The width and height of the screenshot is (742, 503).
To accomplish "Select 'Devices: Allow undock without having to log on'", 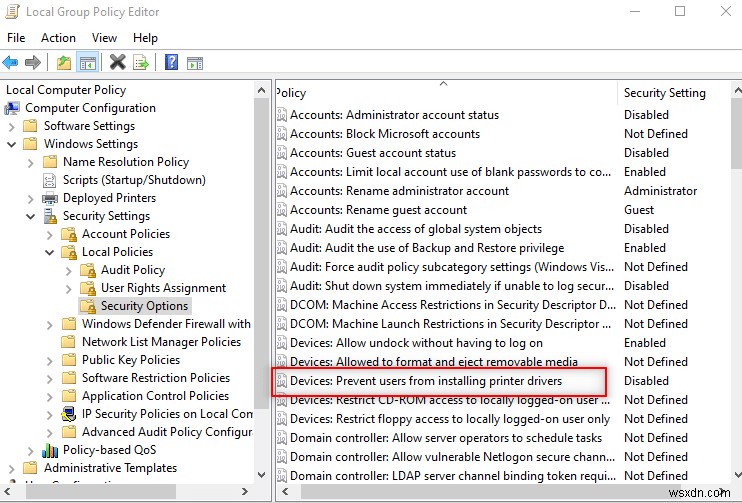I will (416, 343).
